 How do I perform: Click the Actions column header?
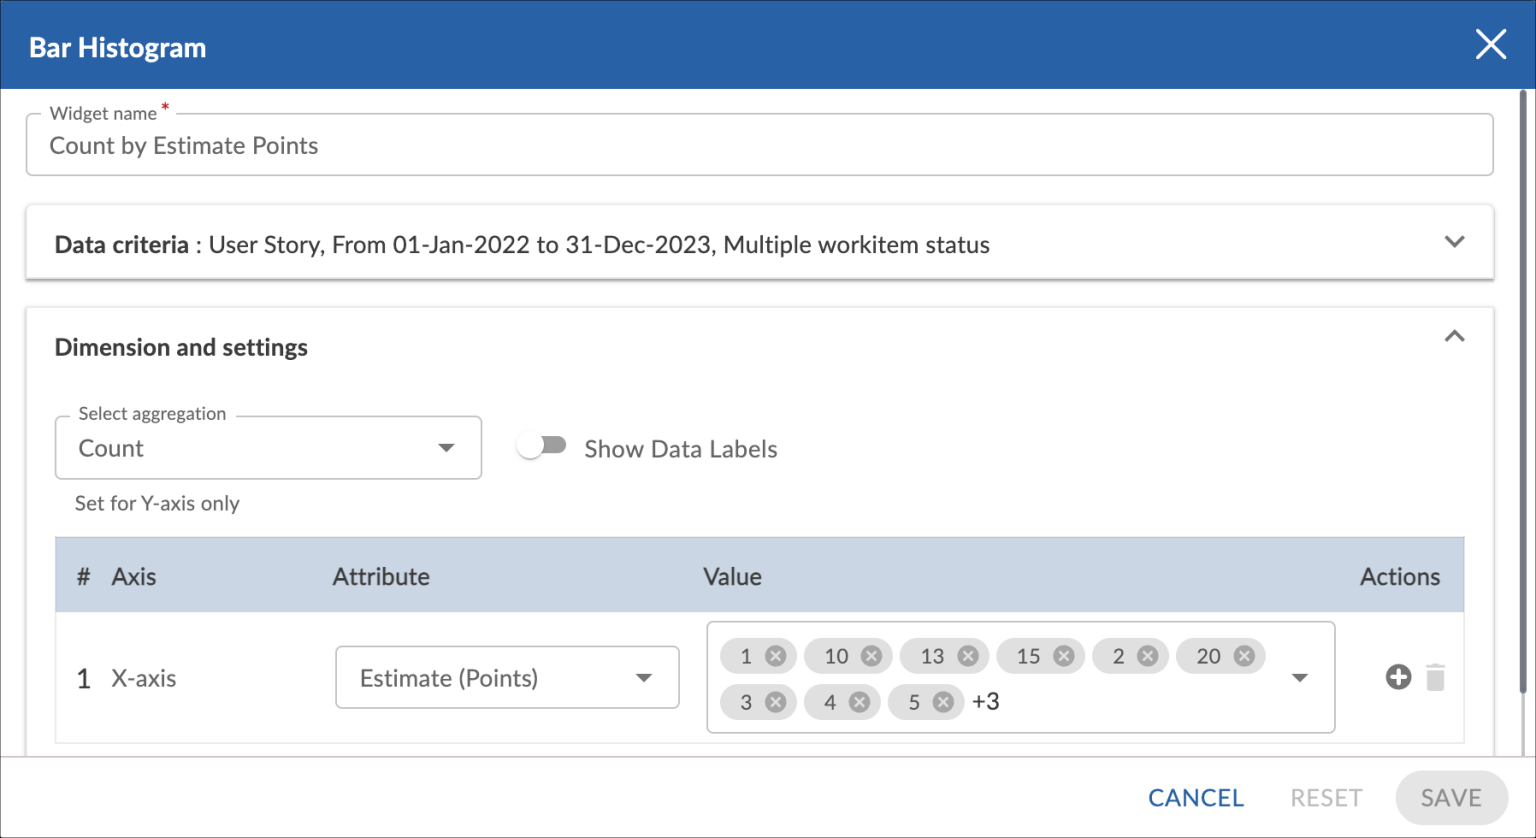tap(1400, 576)
